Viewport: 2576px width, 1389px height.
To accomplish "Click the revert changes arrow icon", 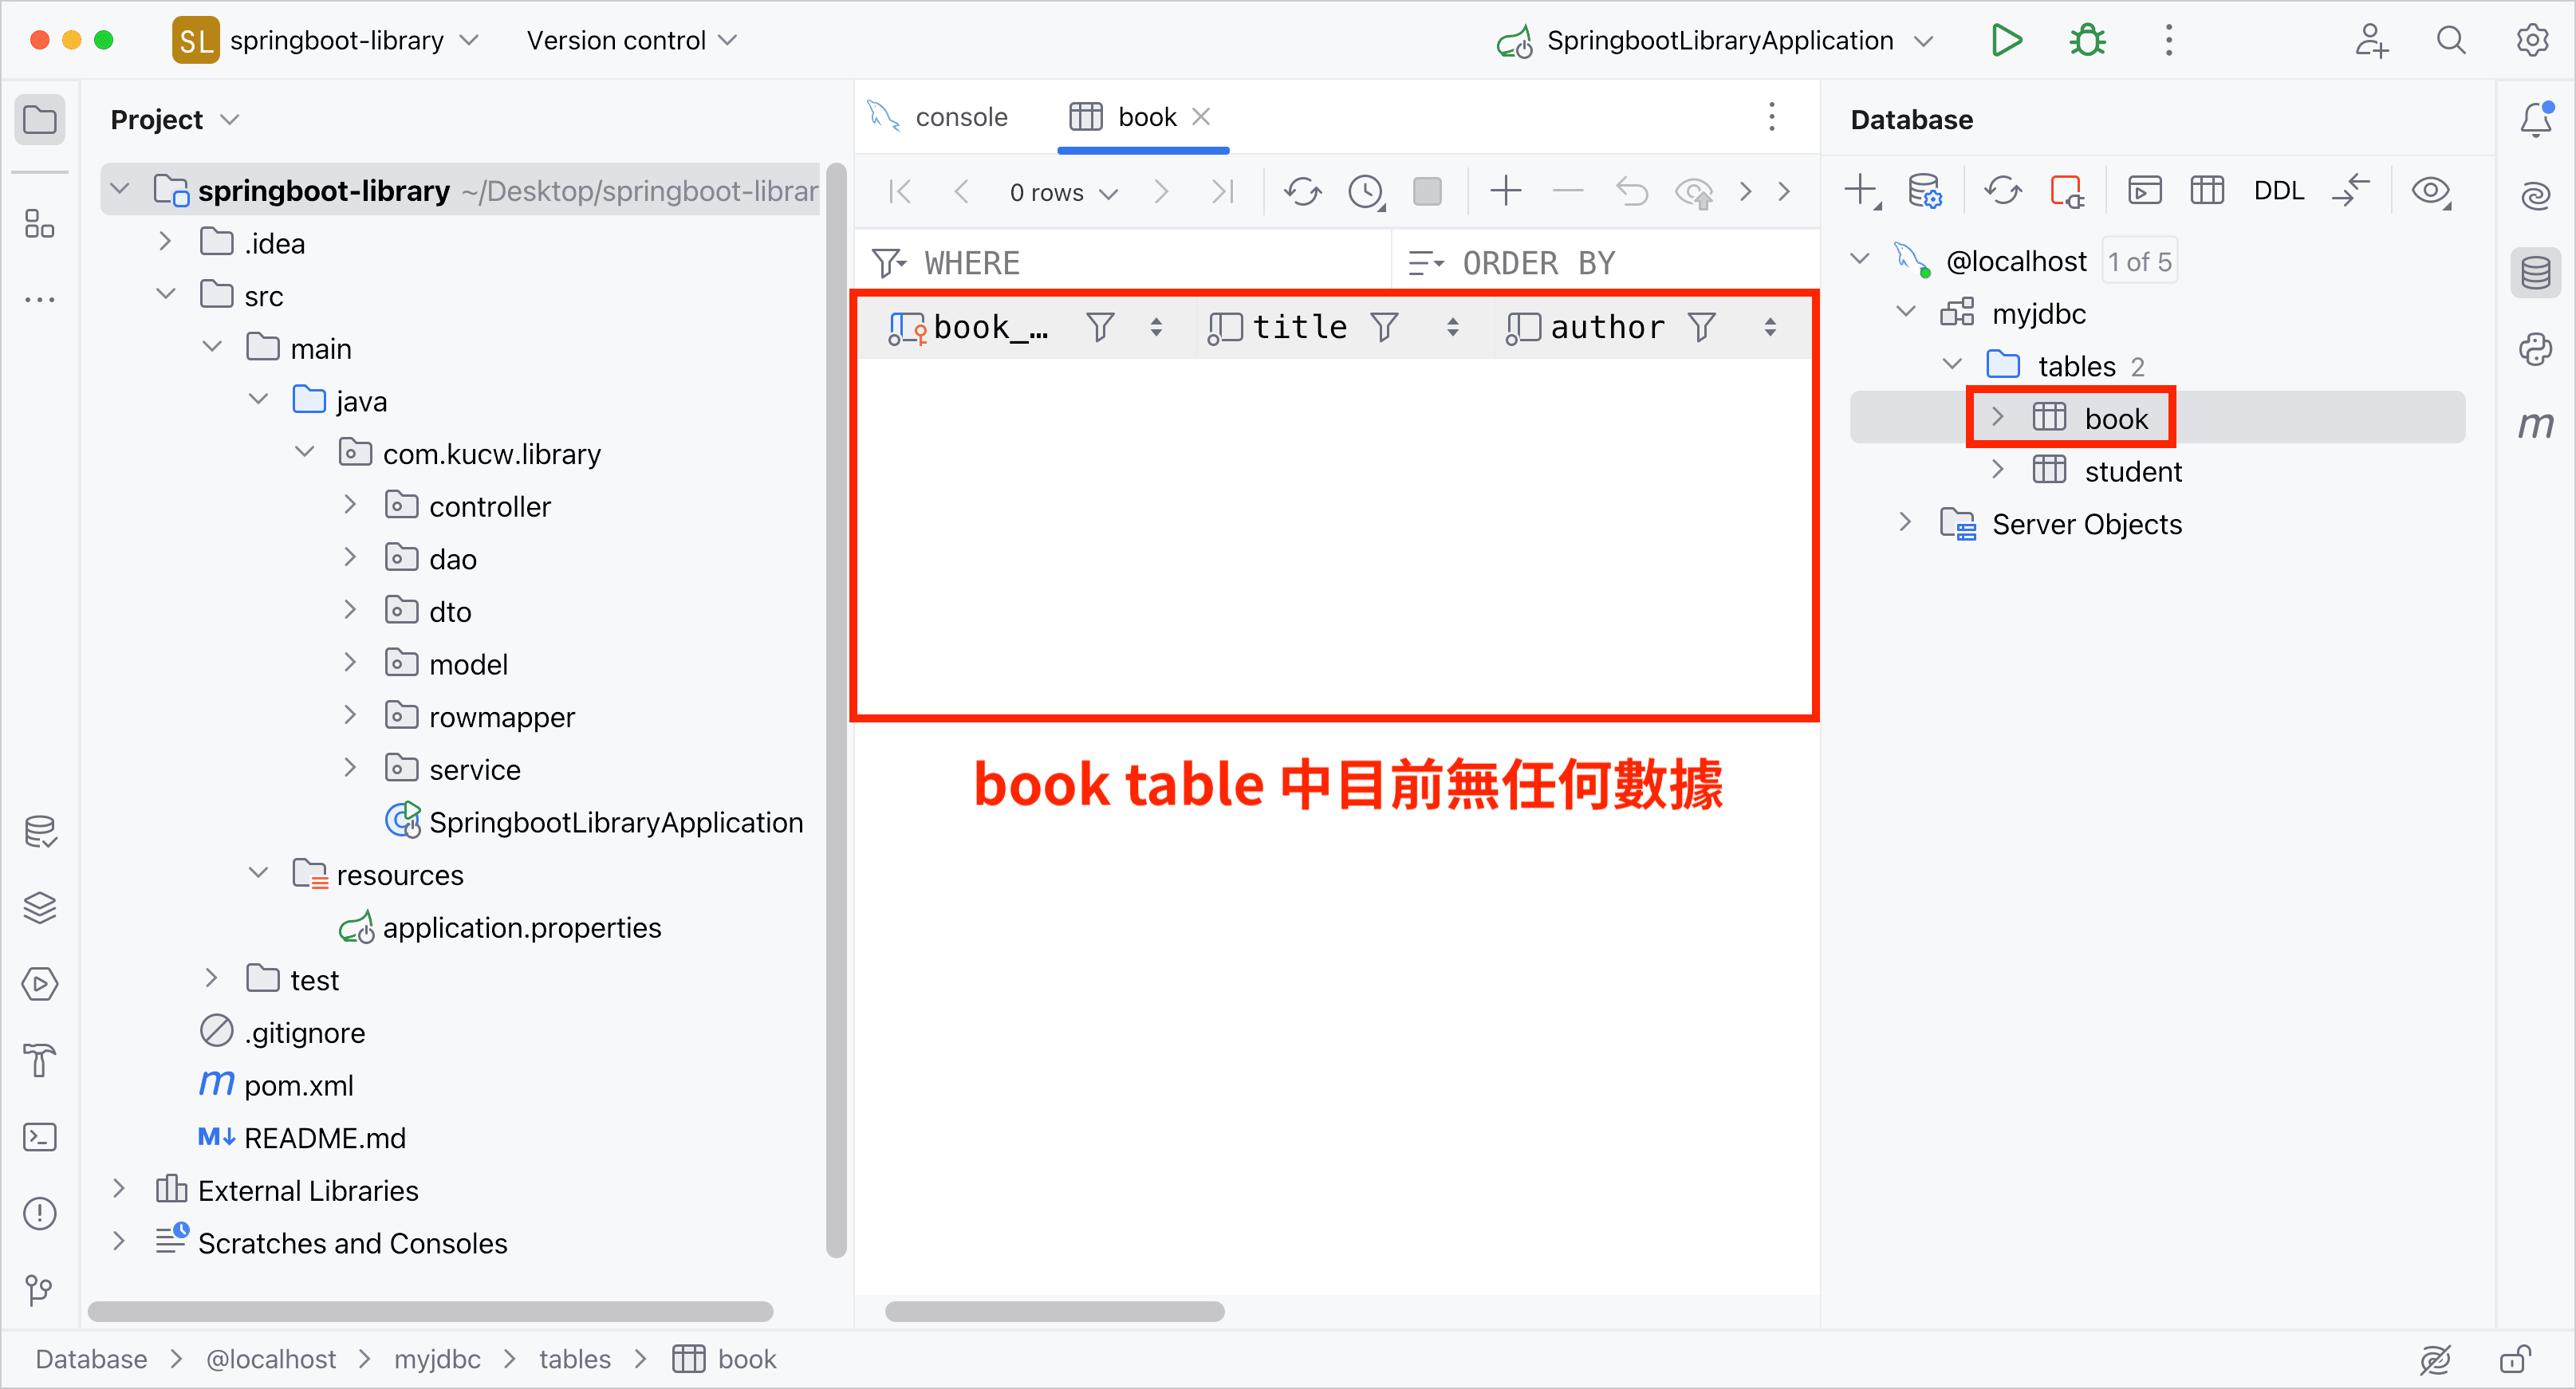I will pyautogui.click(x=1631, y=191).
